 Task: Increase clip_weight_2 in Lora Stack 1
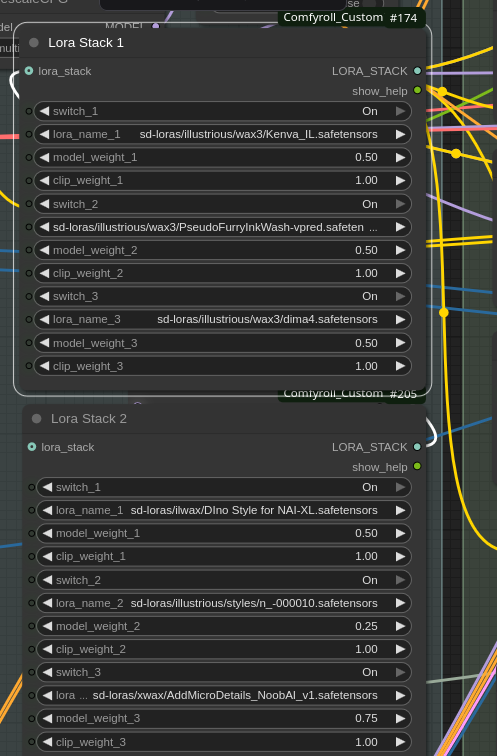click(401, 273)
